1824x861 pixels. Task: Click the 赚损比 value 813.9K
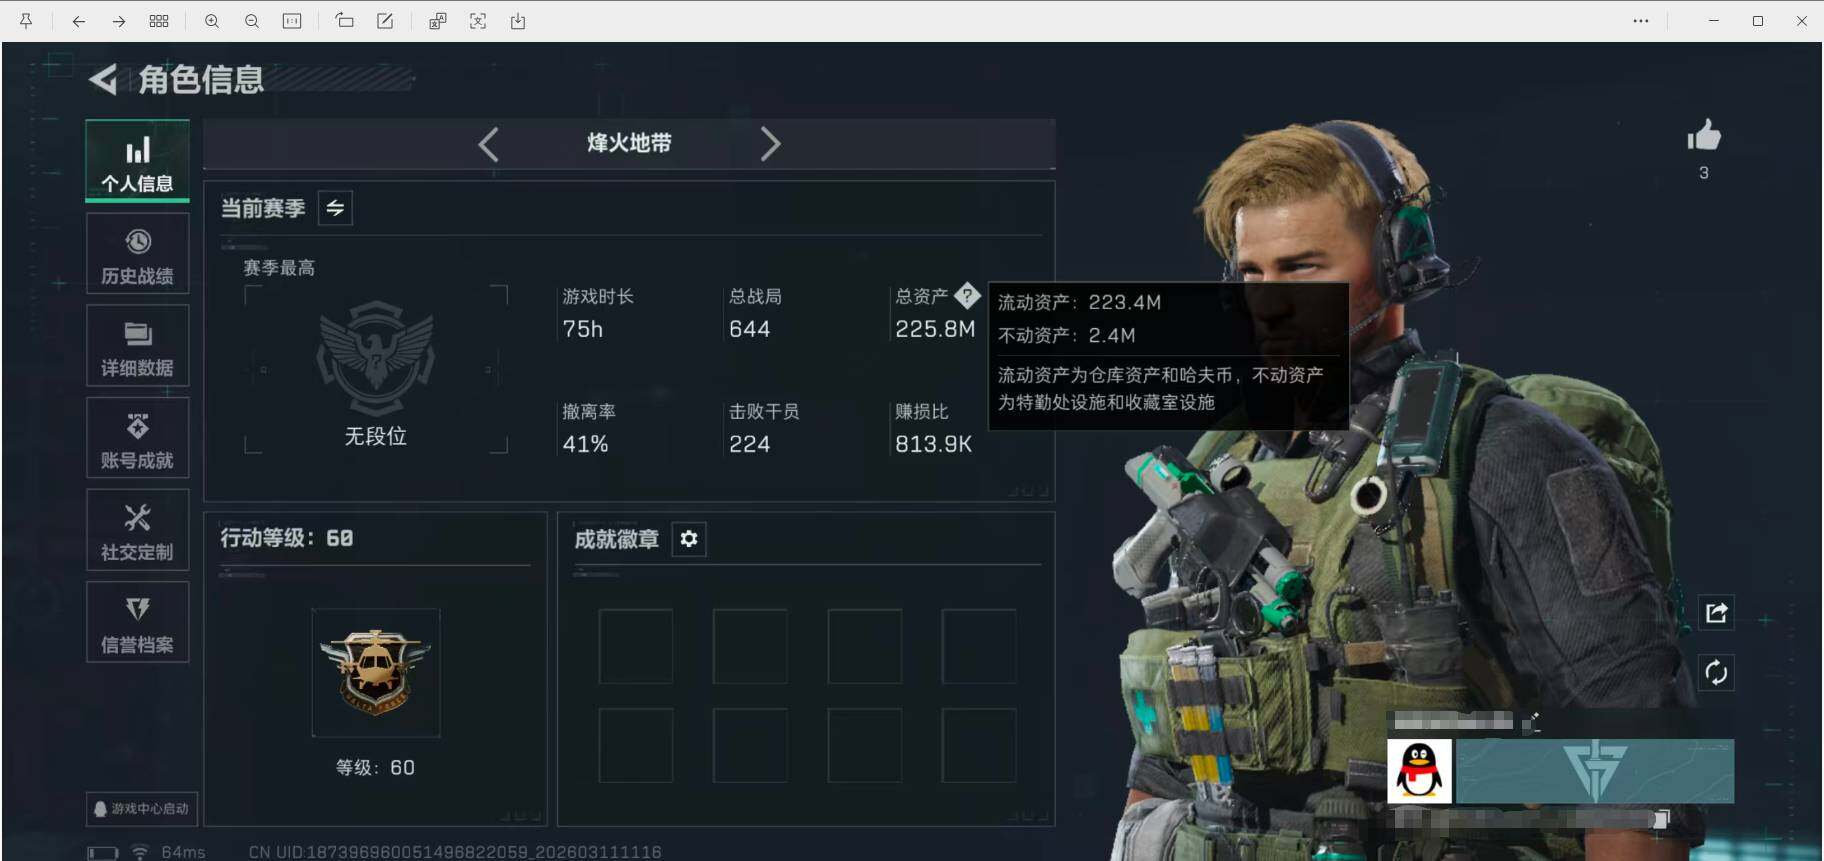pos(933,444)
